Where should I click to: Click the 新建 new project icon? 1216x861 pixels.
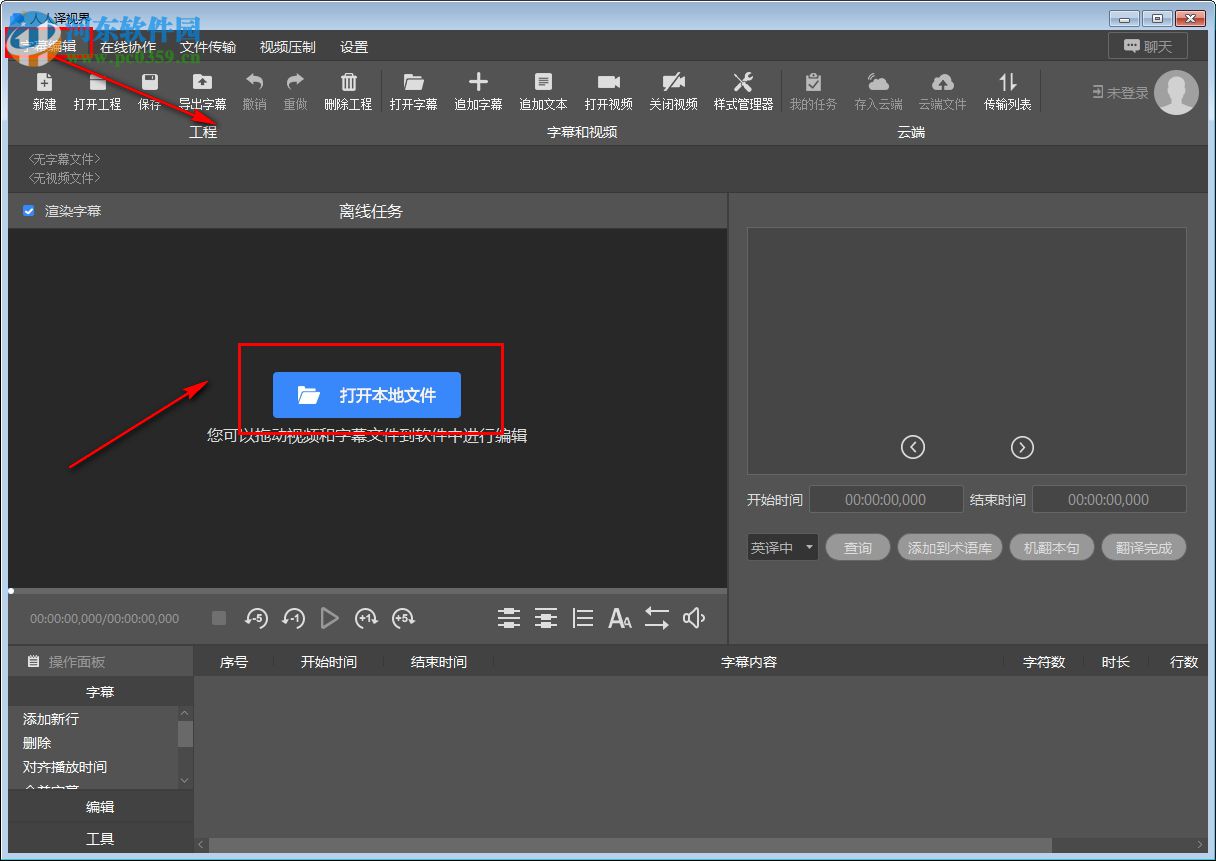44,84
